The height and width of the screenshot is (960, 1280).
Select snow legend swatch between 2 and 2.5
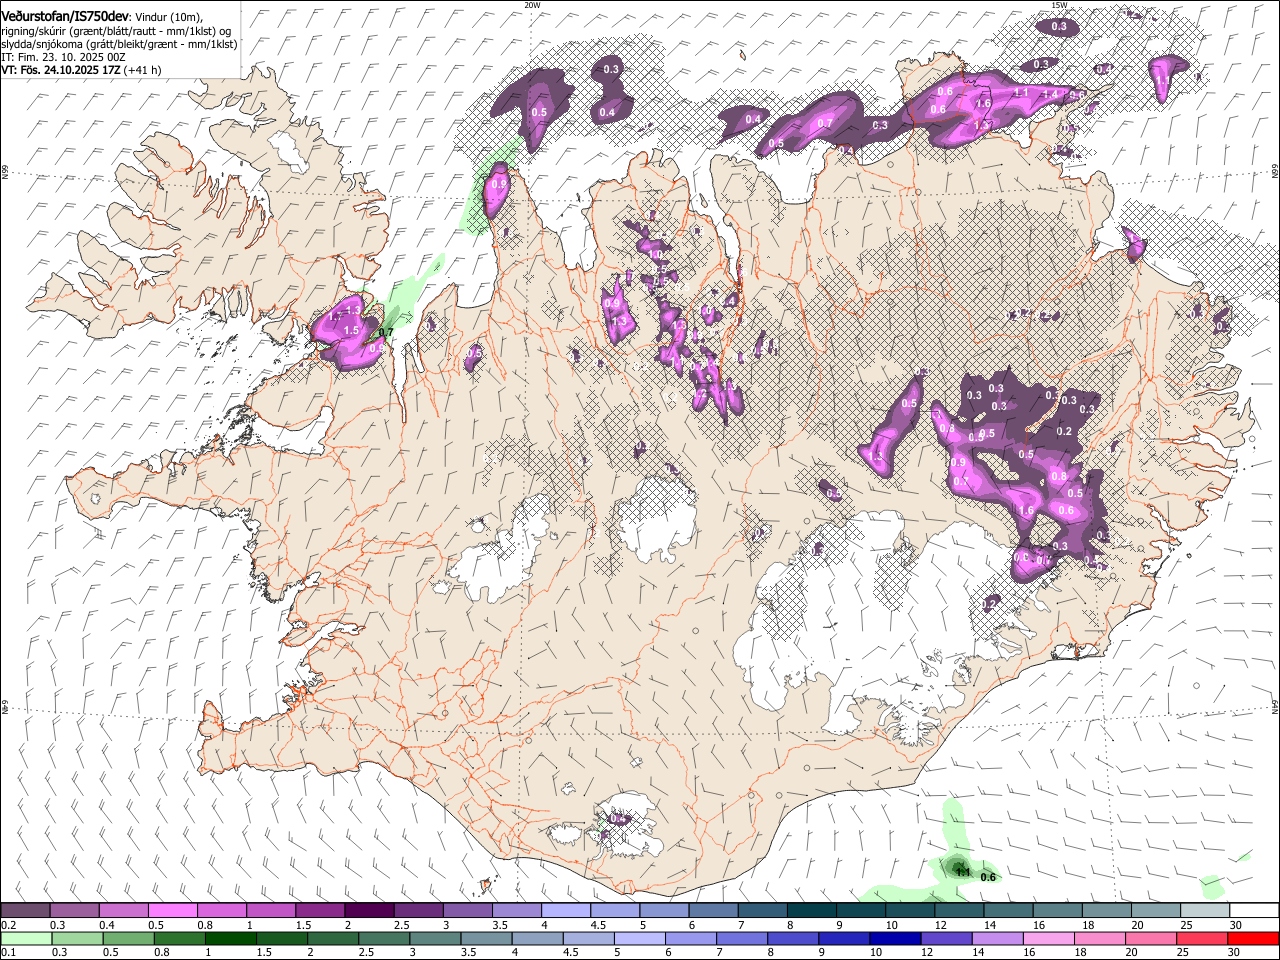point(369,910)
